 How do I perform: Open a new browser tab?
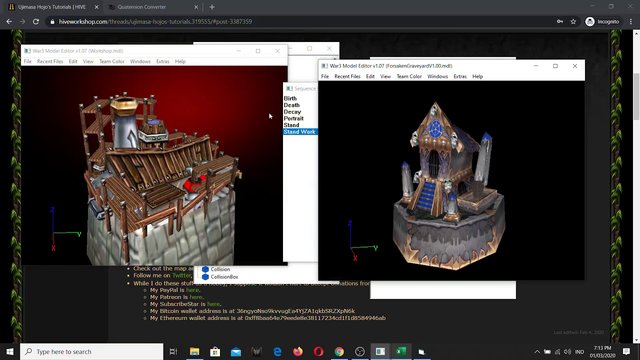[212, 7]
